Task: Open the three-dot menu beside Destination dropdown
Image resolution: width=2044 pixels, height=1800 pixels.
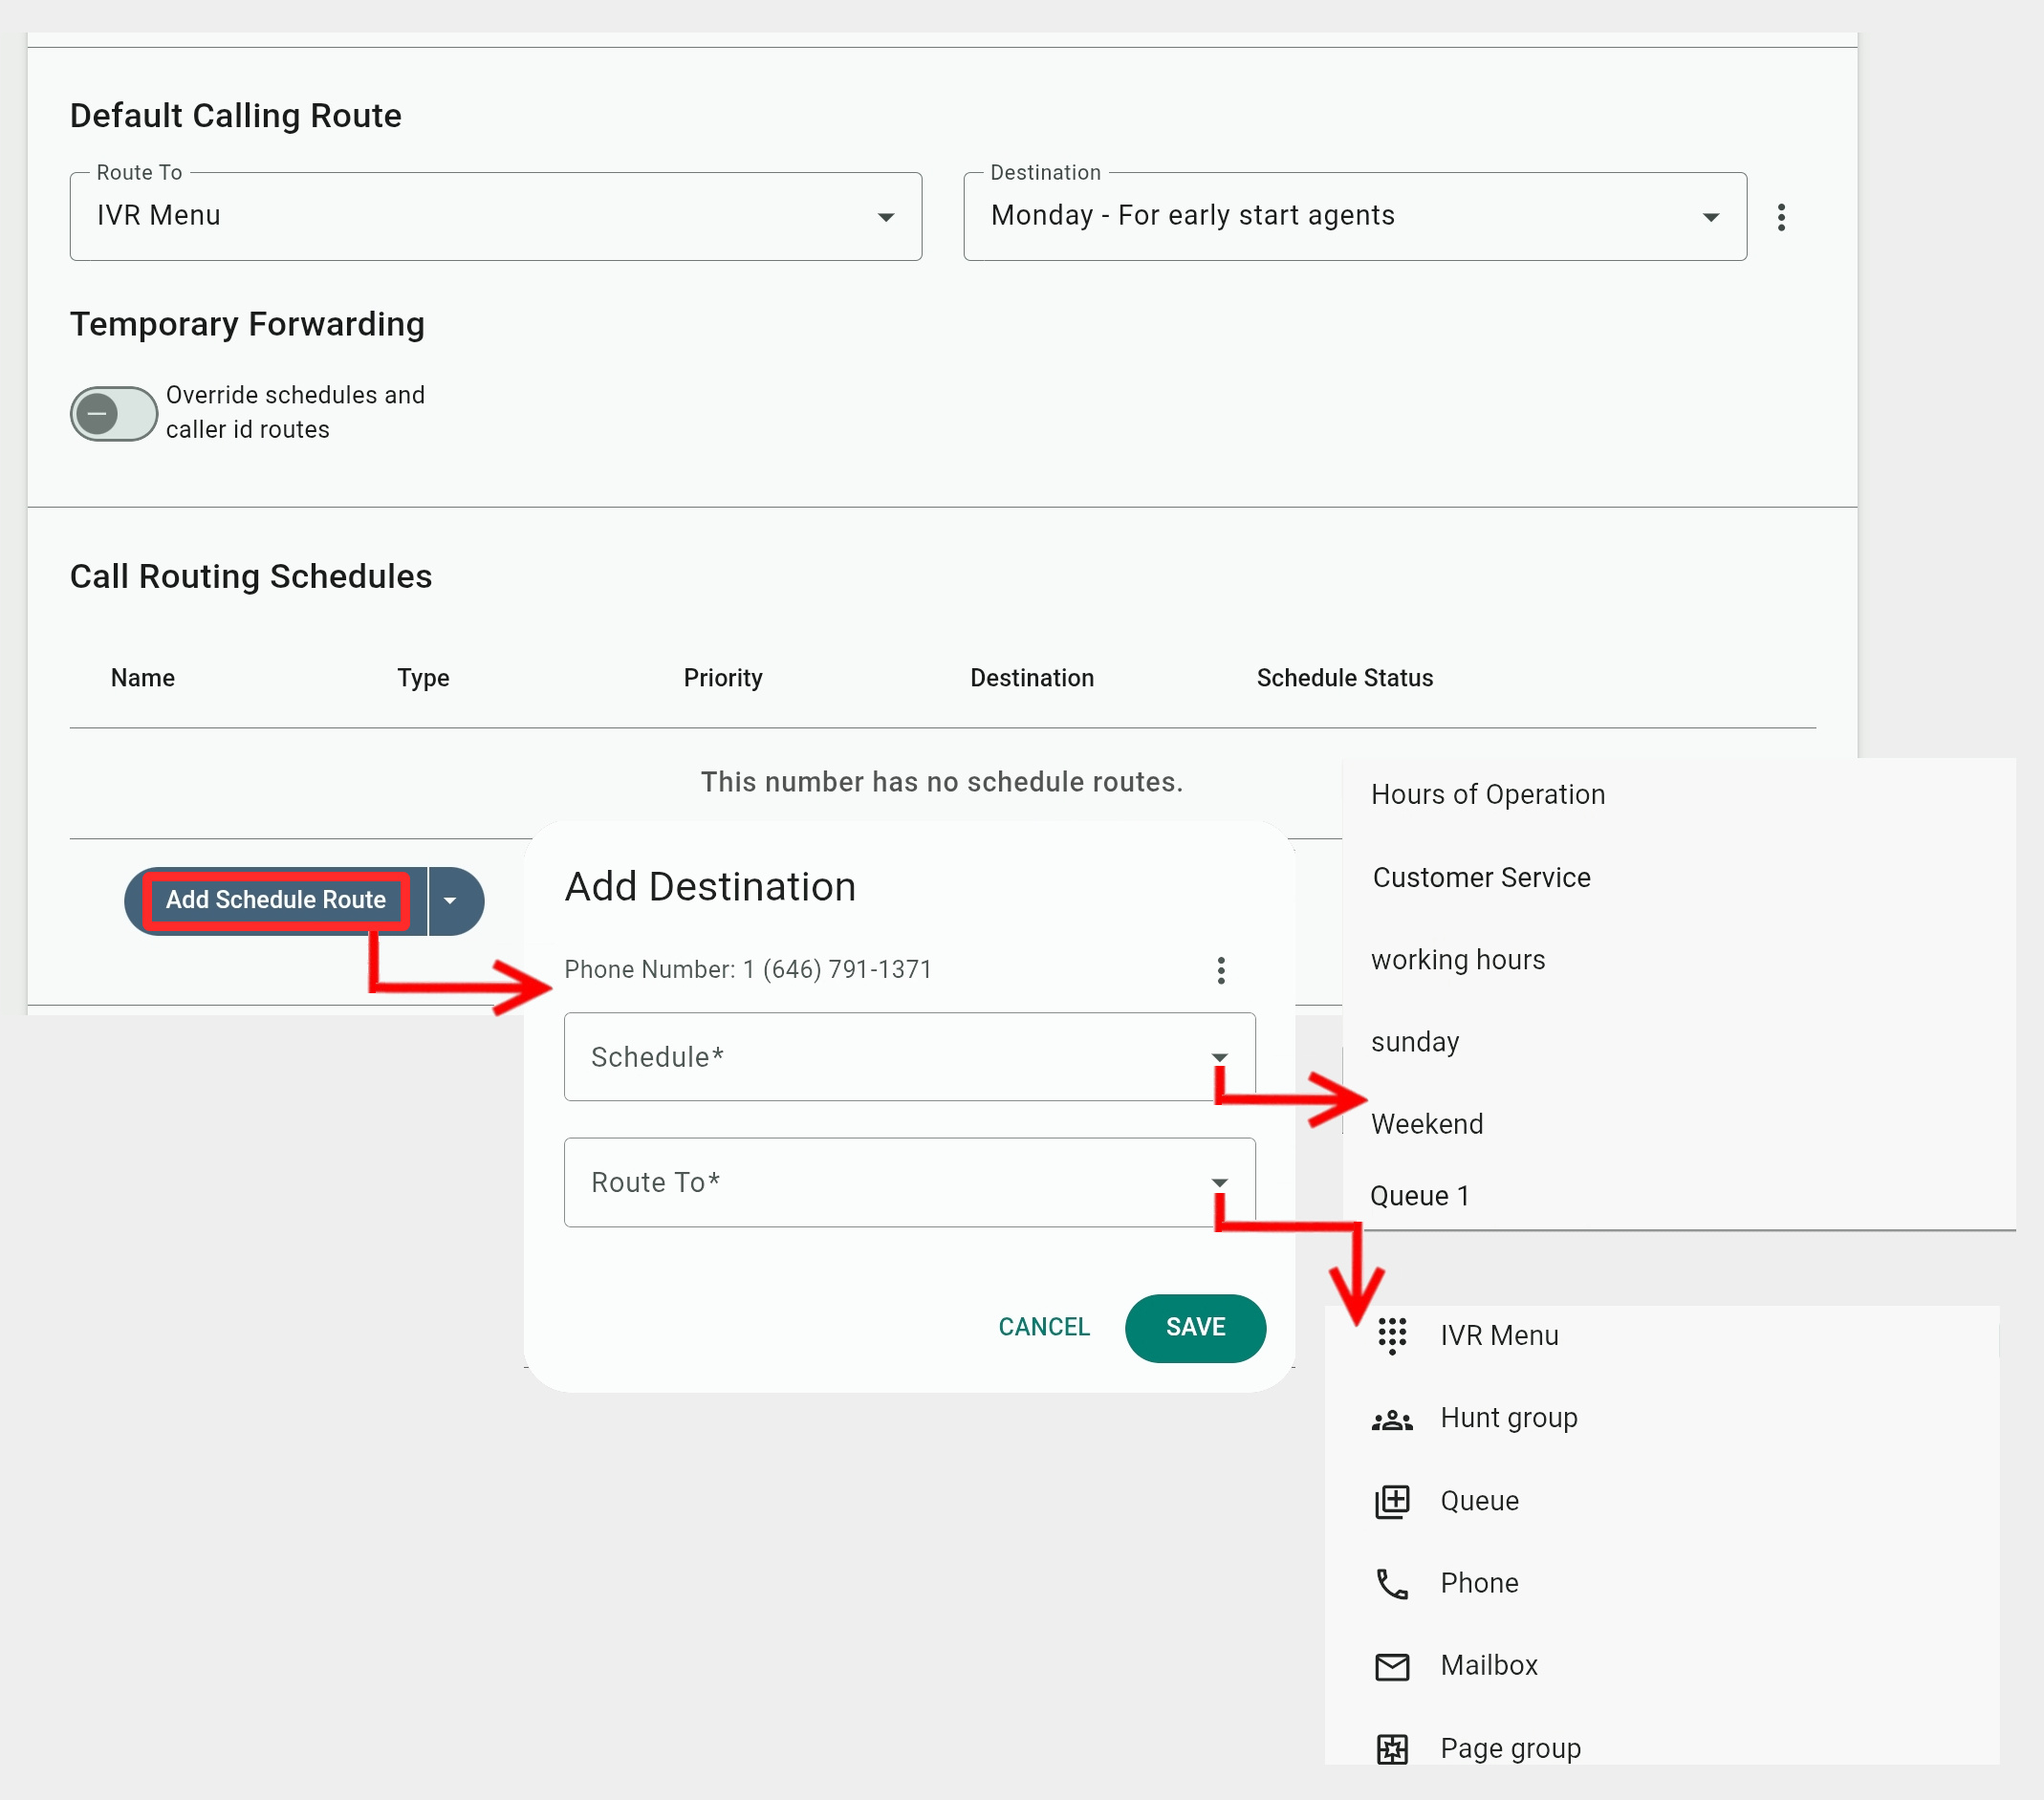Action: pyautogui.click(x=1781, y=217)
